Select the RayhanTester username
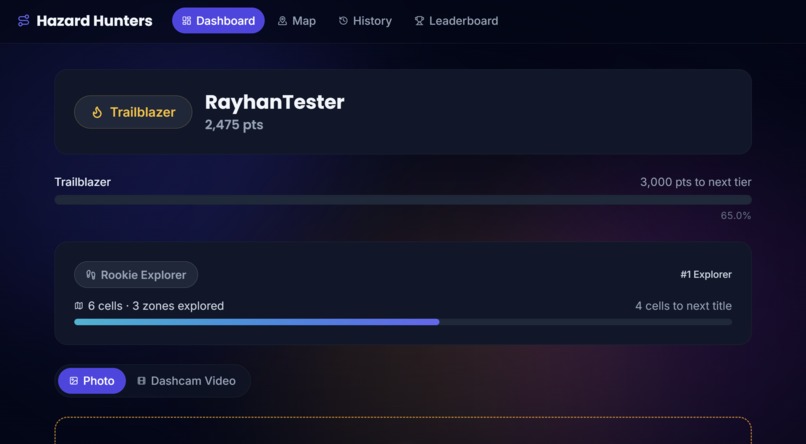 pyautogui.click(x=274, y=102)
